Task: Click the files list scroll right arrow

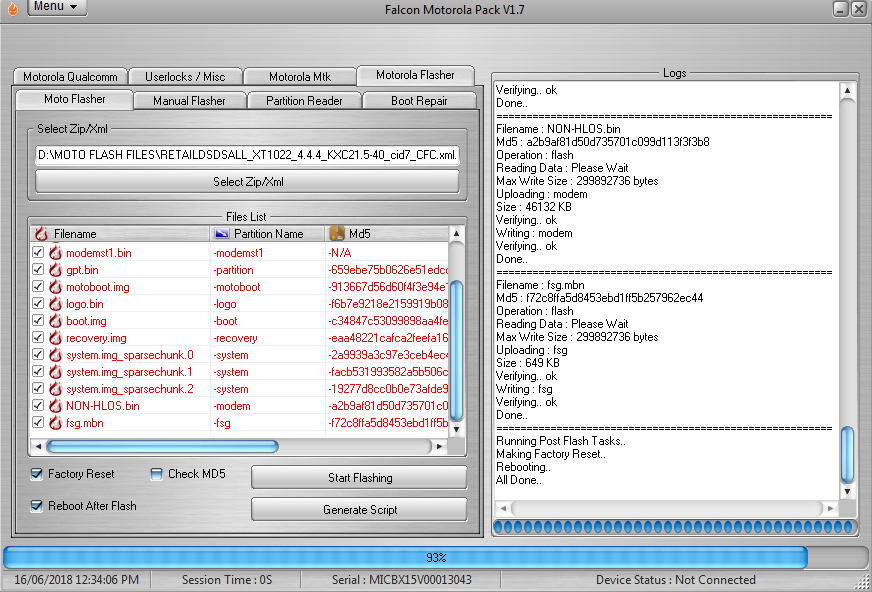Action: pos(439,446)
